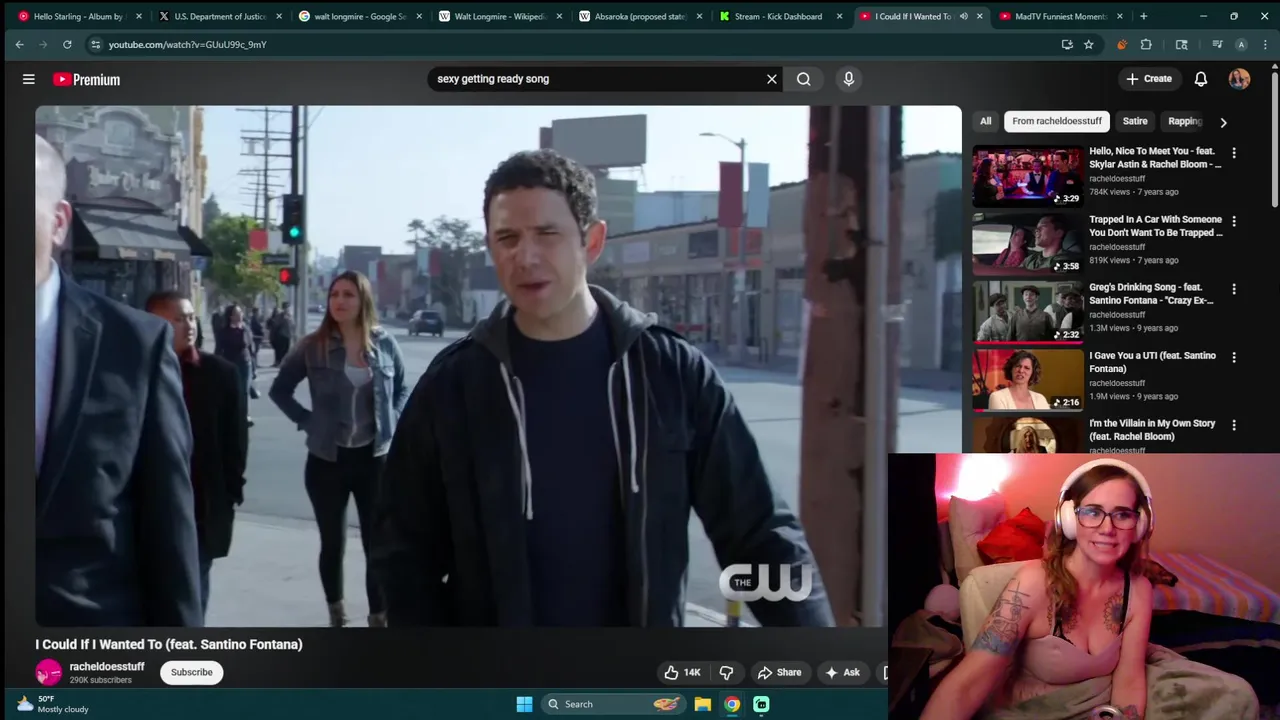Select the Satire filter chip
This screenshot has width=1280, height=720.
click(x=1135, y=121)
